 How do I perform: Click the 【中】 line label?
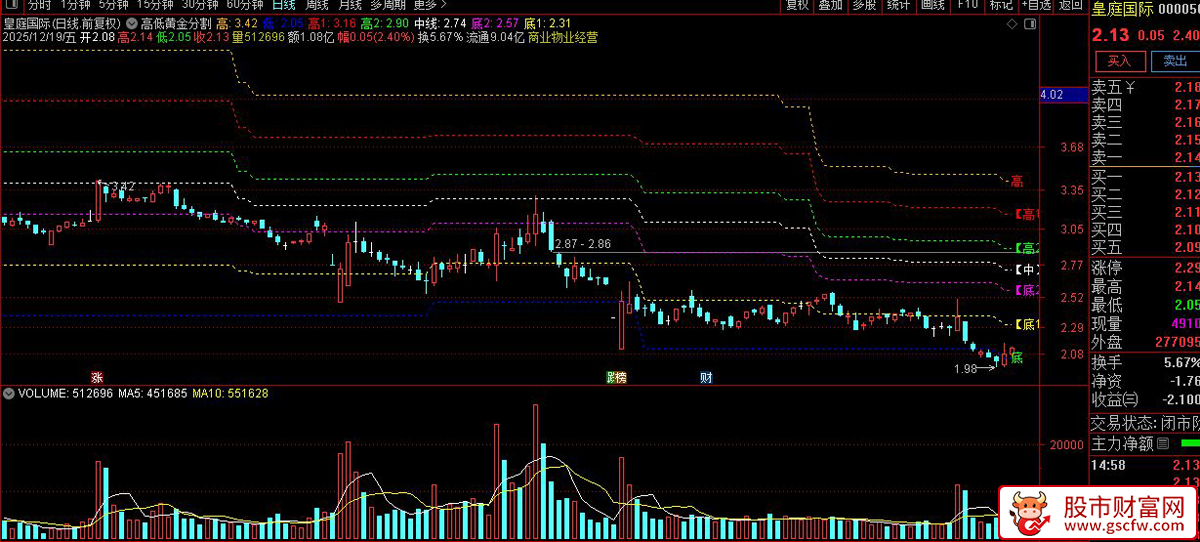(1027, 270)
